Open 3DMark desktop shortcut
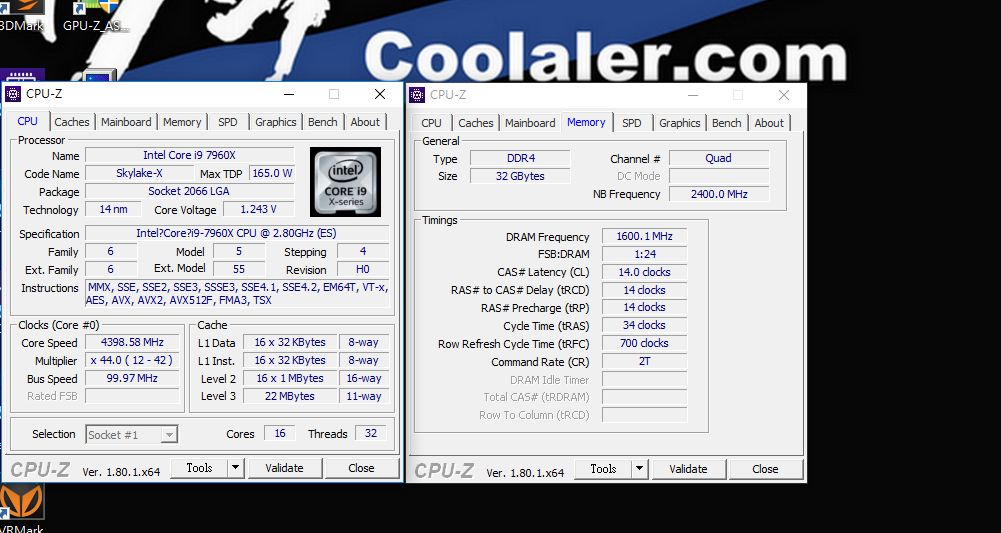The height and width of the screenshot is (533, 1001). tap(22, 16)
